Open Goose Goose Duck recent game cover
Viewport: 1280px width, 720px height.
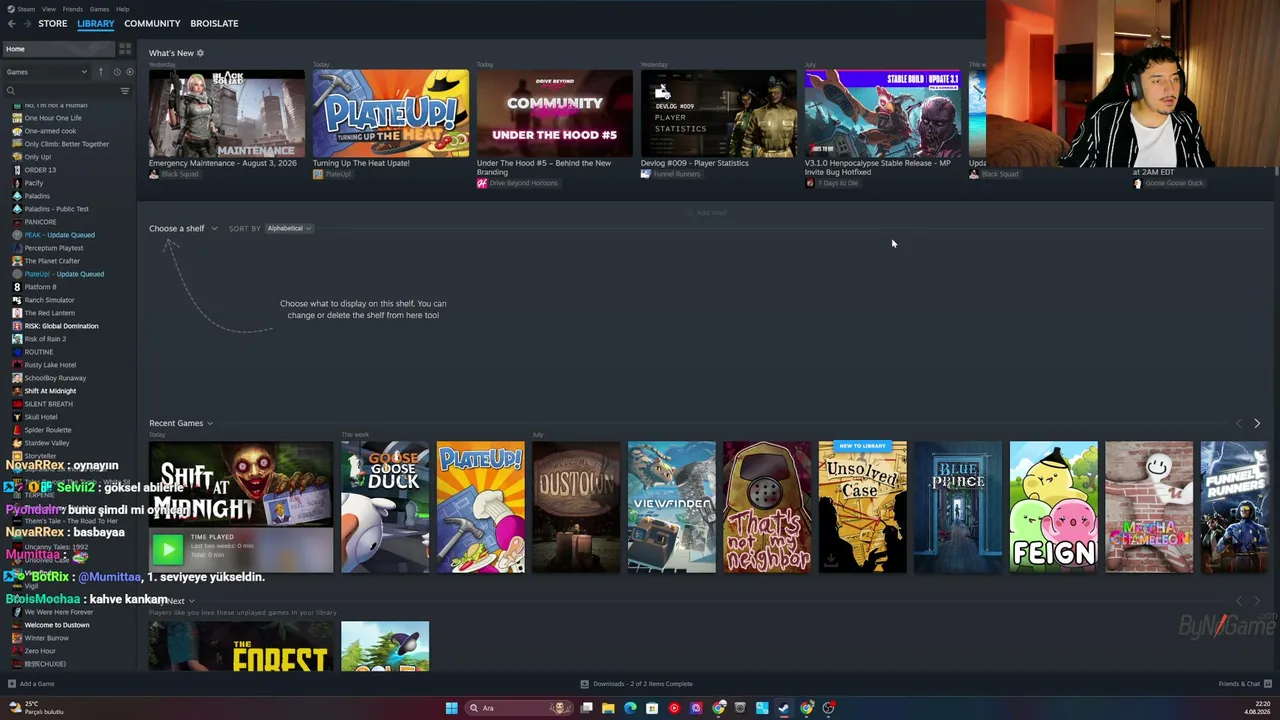[x=385, y=507]
